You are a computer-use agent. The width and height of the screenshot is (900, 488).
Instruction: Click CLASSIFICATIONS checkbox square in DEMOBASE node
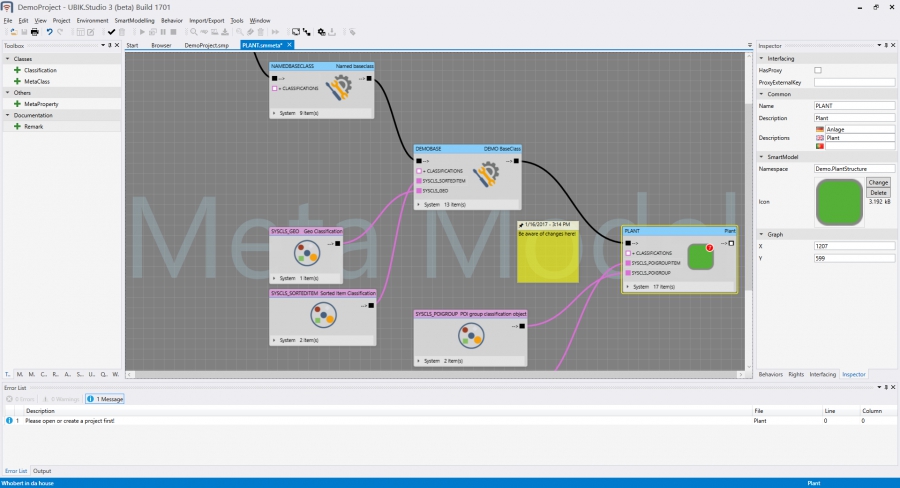419,171
